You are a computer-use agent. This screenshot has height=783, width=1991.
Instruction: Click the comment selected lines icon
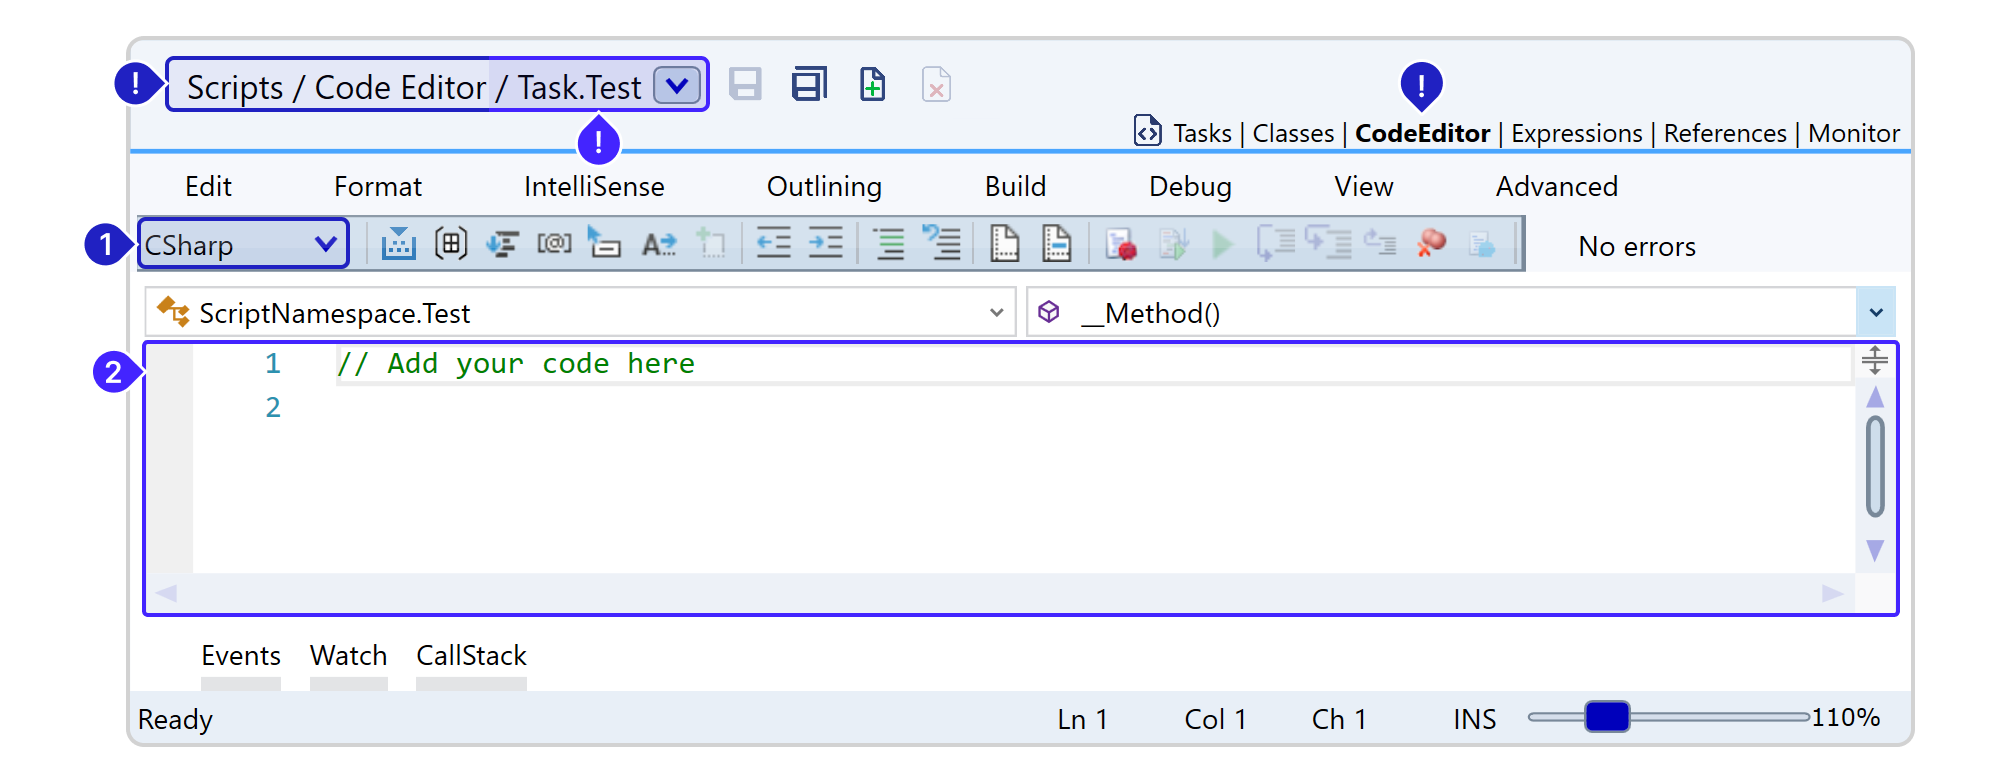889,244
